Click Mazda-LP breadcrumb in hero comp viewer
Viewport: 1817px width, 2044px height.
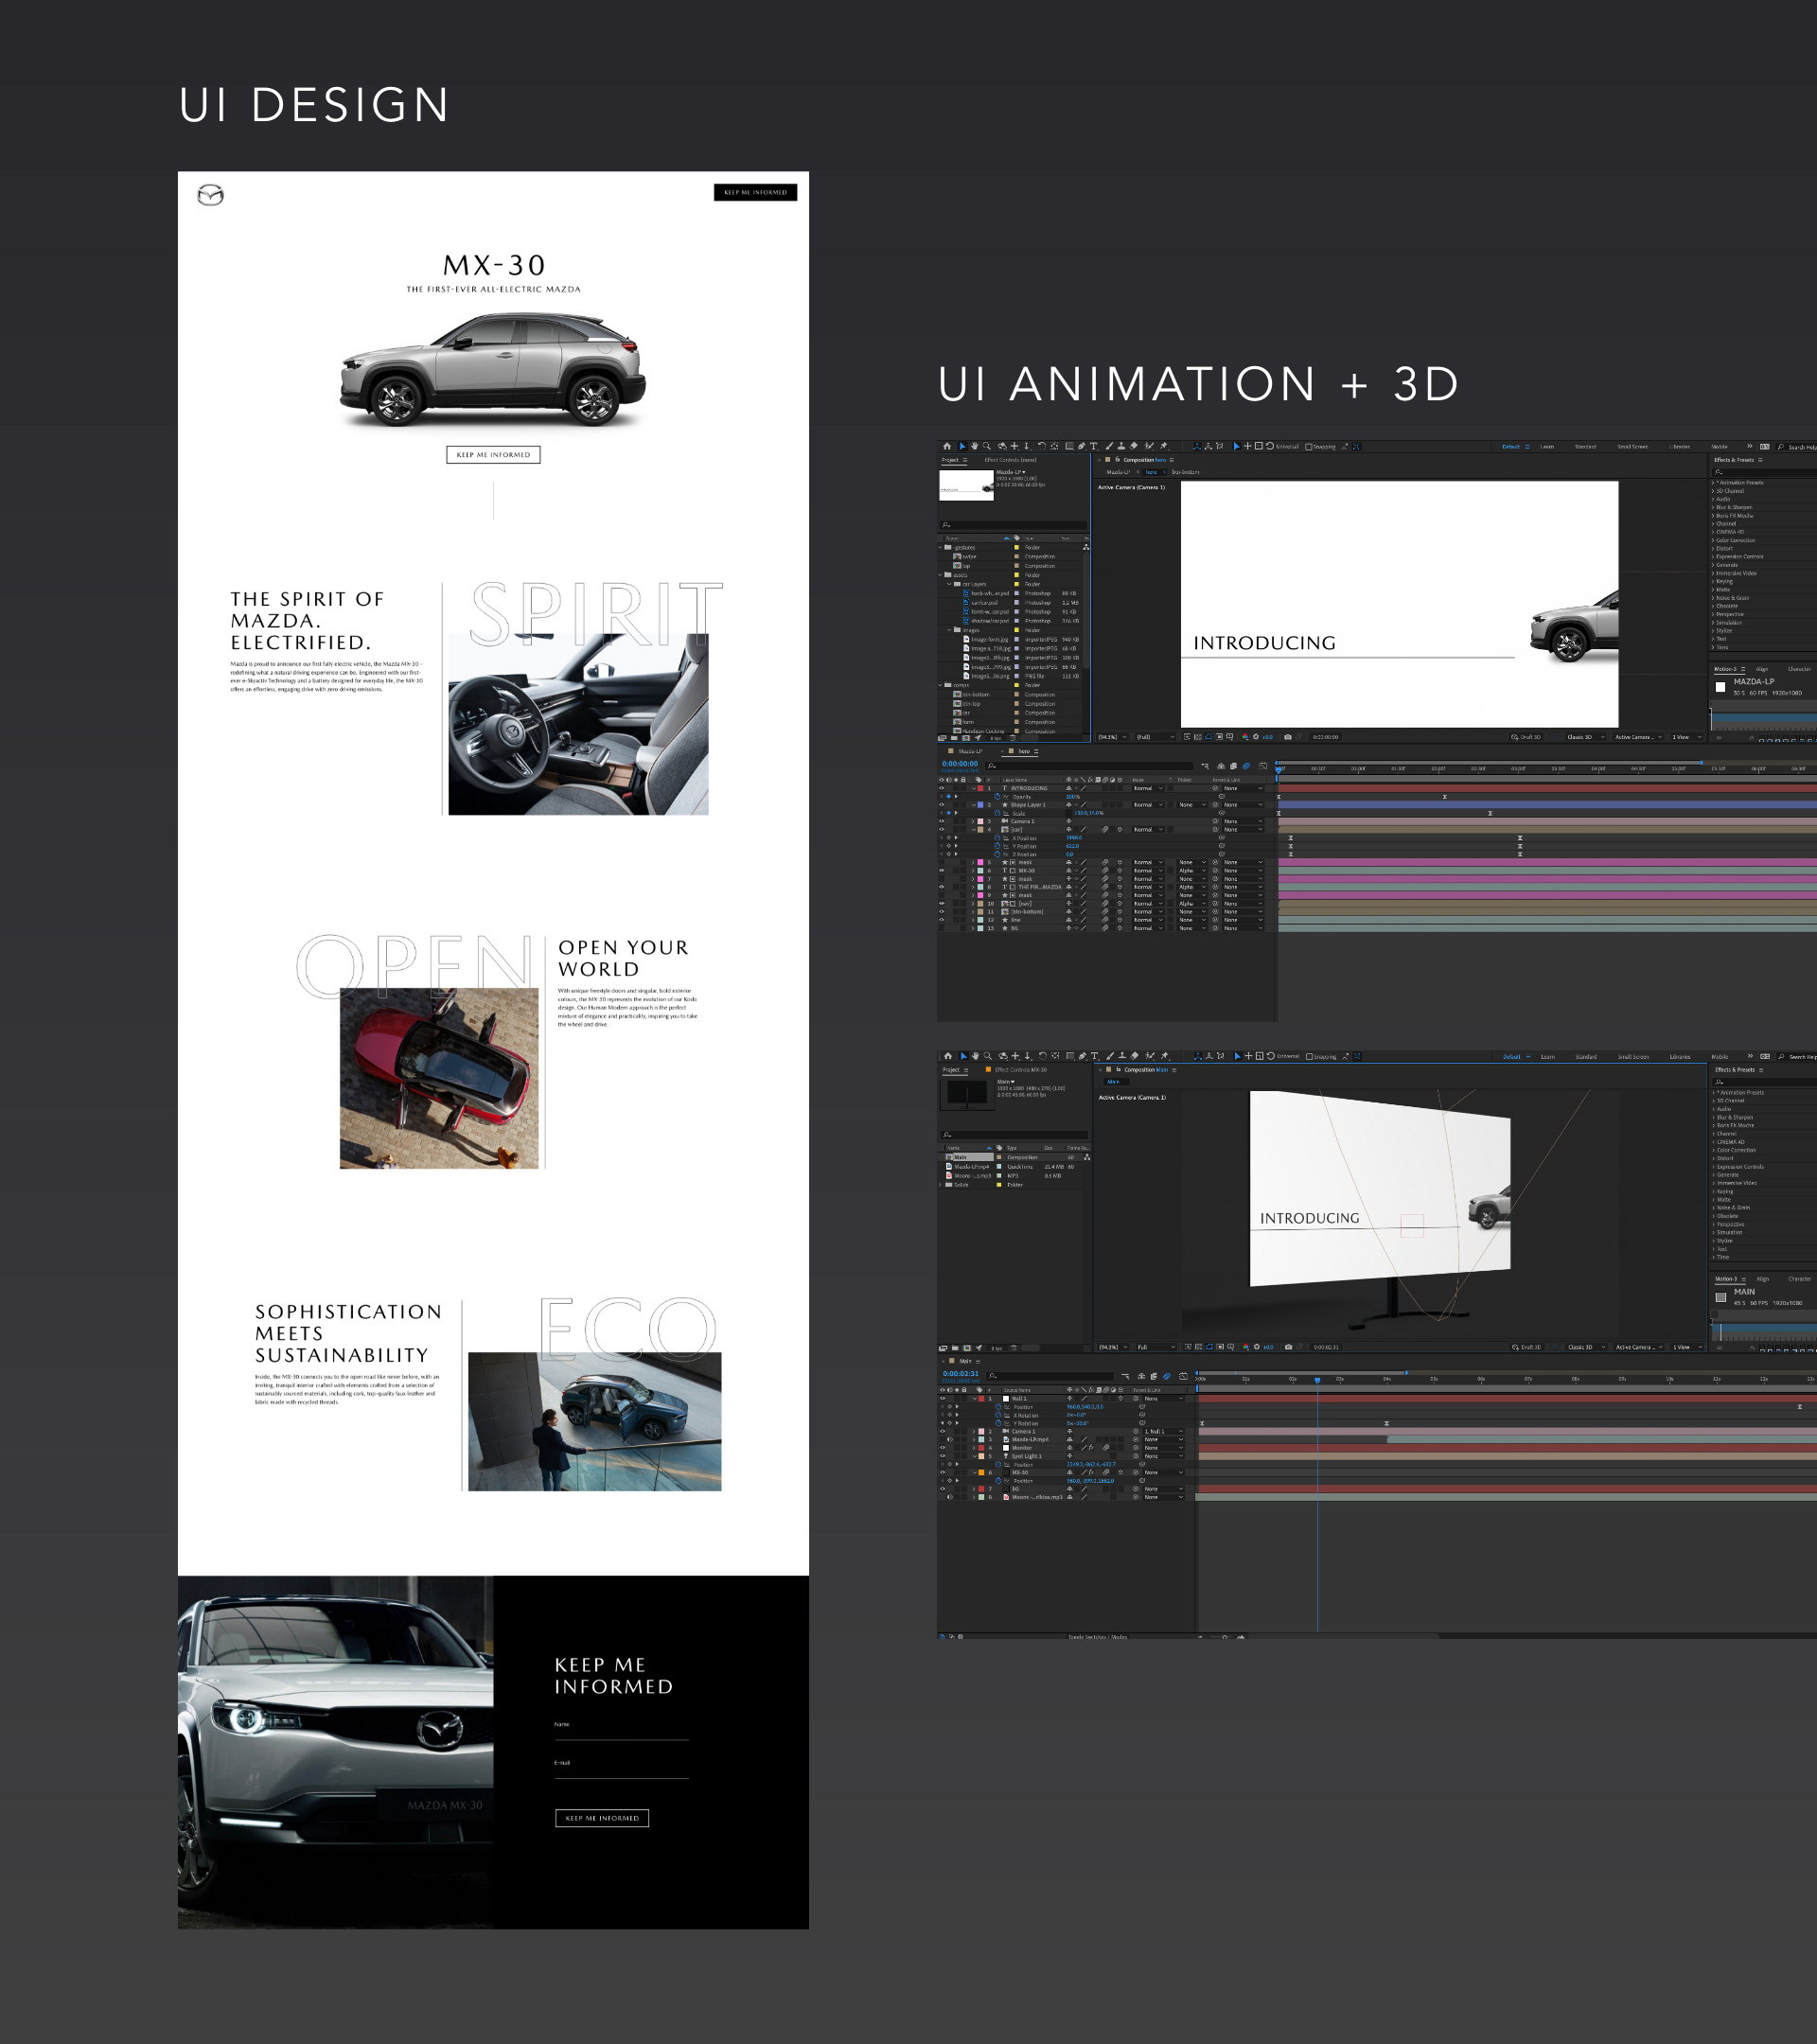pyautogui.click(x=1118, y=472)
